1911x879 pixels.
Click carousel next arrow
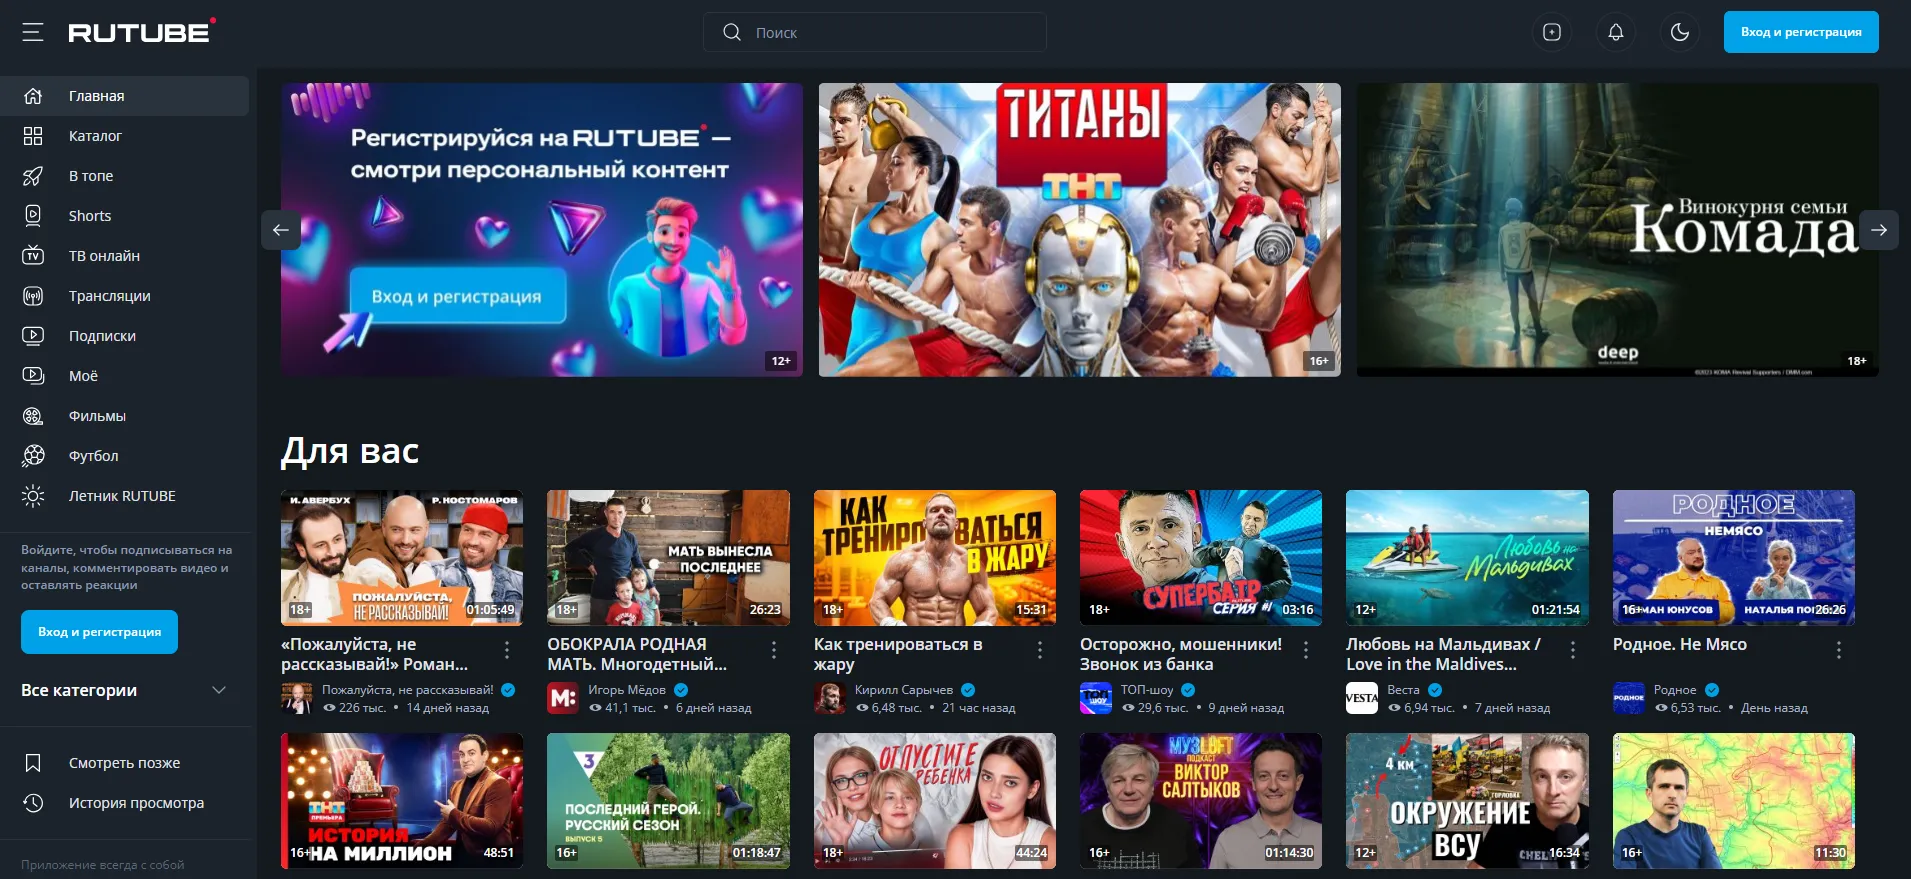[1879, 230]
